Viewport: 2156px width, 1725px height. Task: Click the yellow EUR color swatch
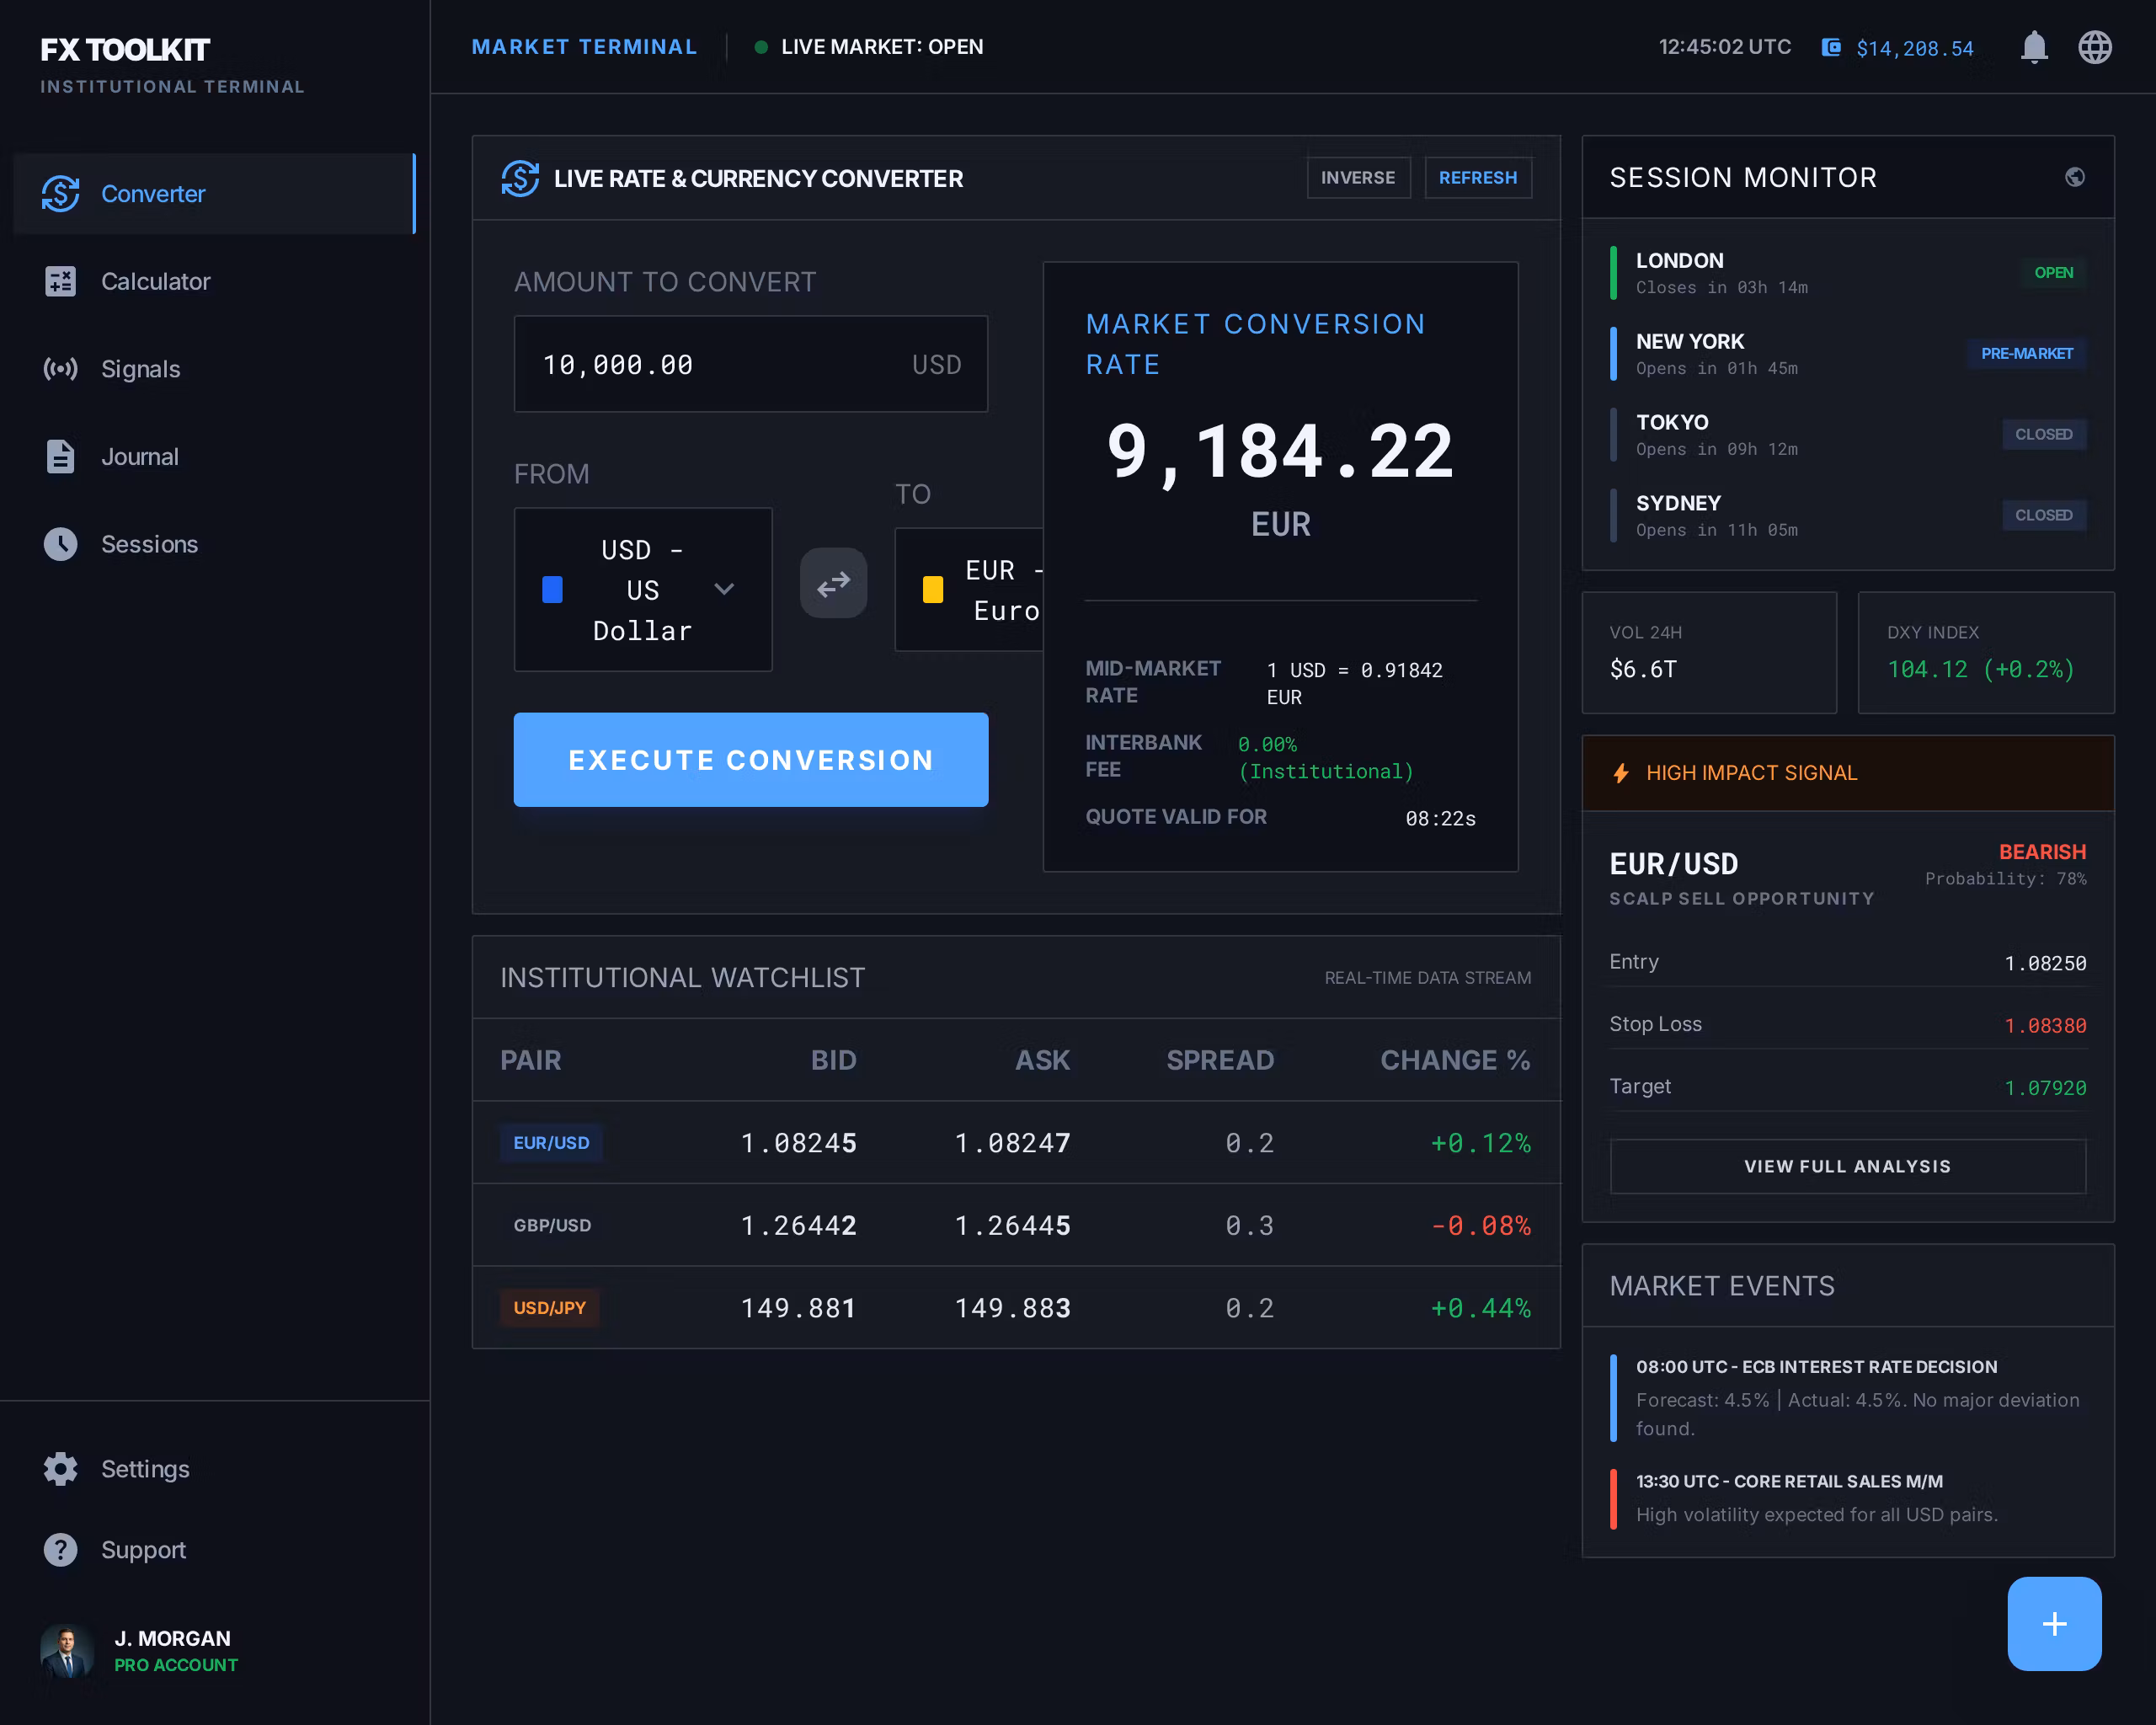(933, 589)
